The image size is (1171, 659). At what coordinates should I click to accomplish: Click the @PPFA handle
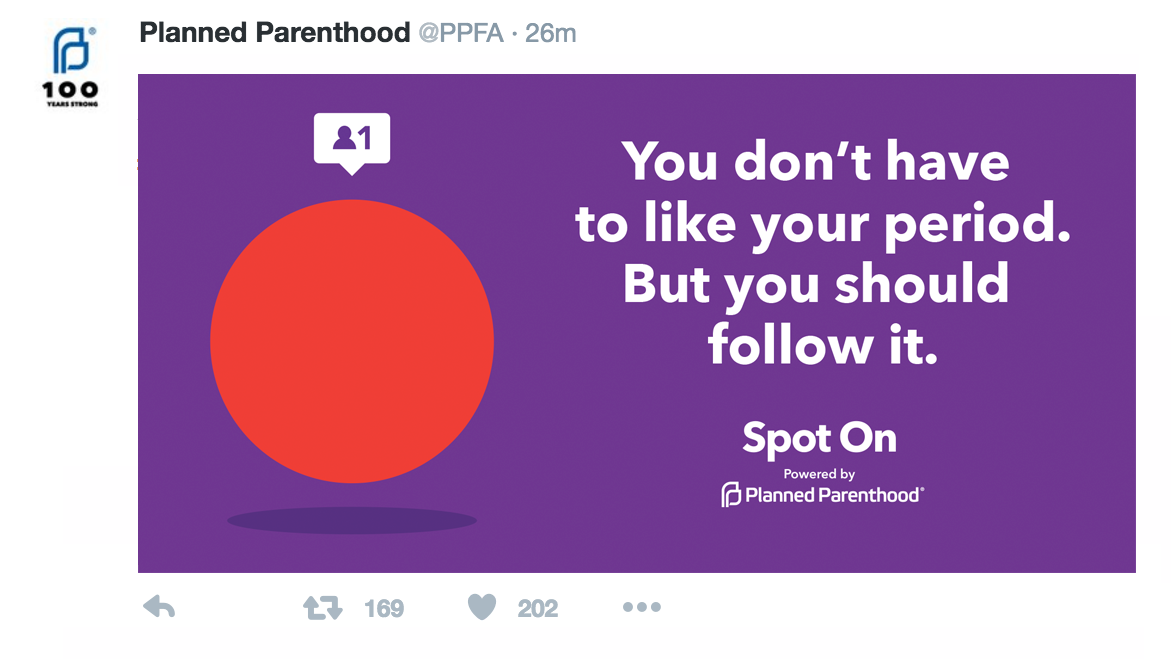tap(461, 33)
